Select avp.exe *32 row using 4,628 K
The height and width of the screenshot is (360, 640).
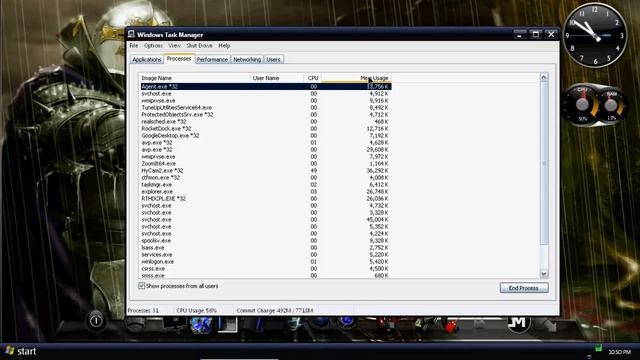266,143
